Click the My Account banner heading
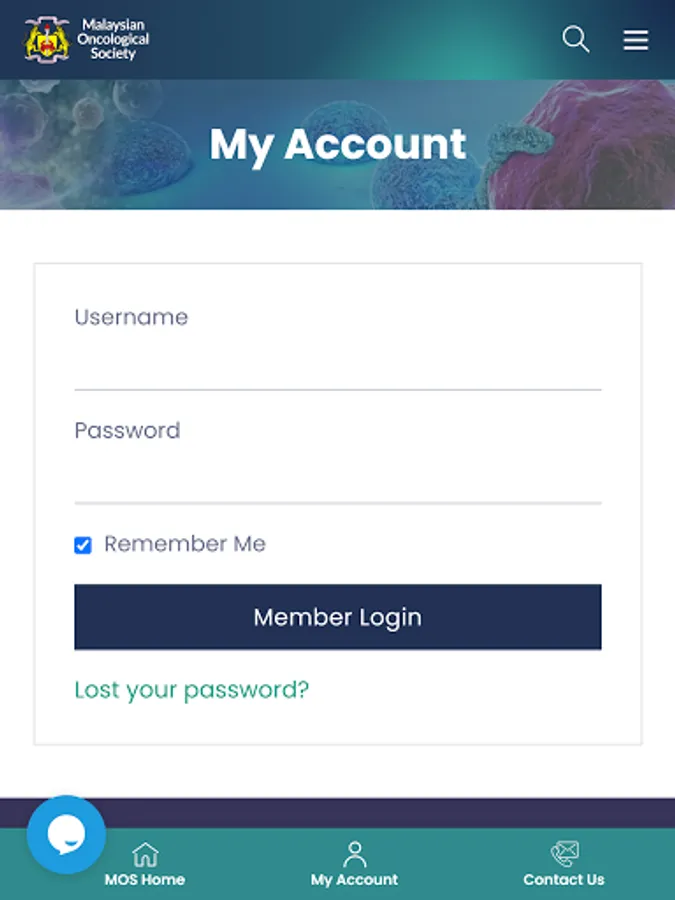The image size is (675, 900). pos(338,145)
